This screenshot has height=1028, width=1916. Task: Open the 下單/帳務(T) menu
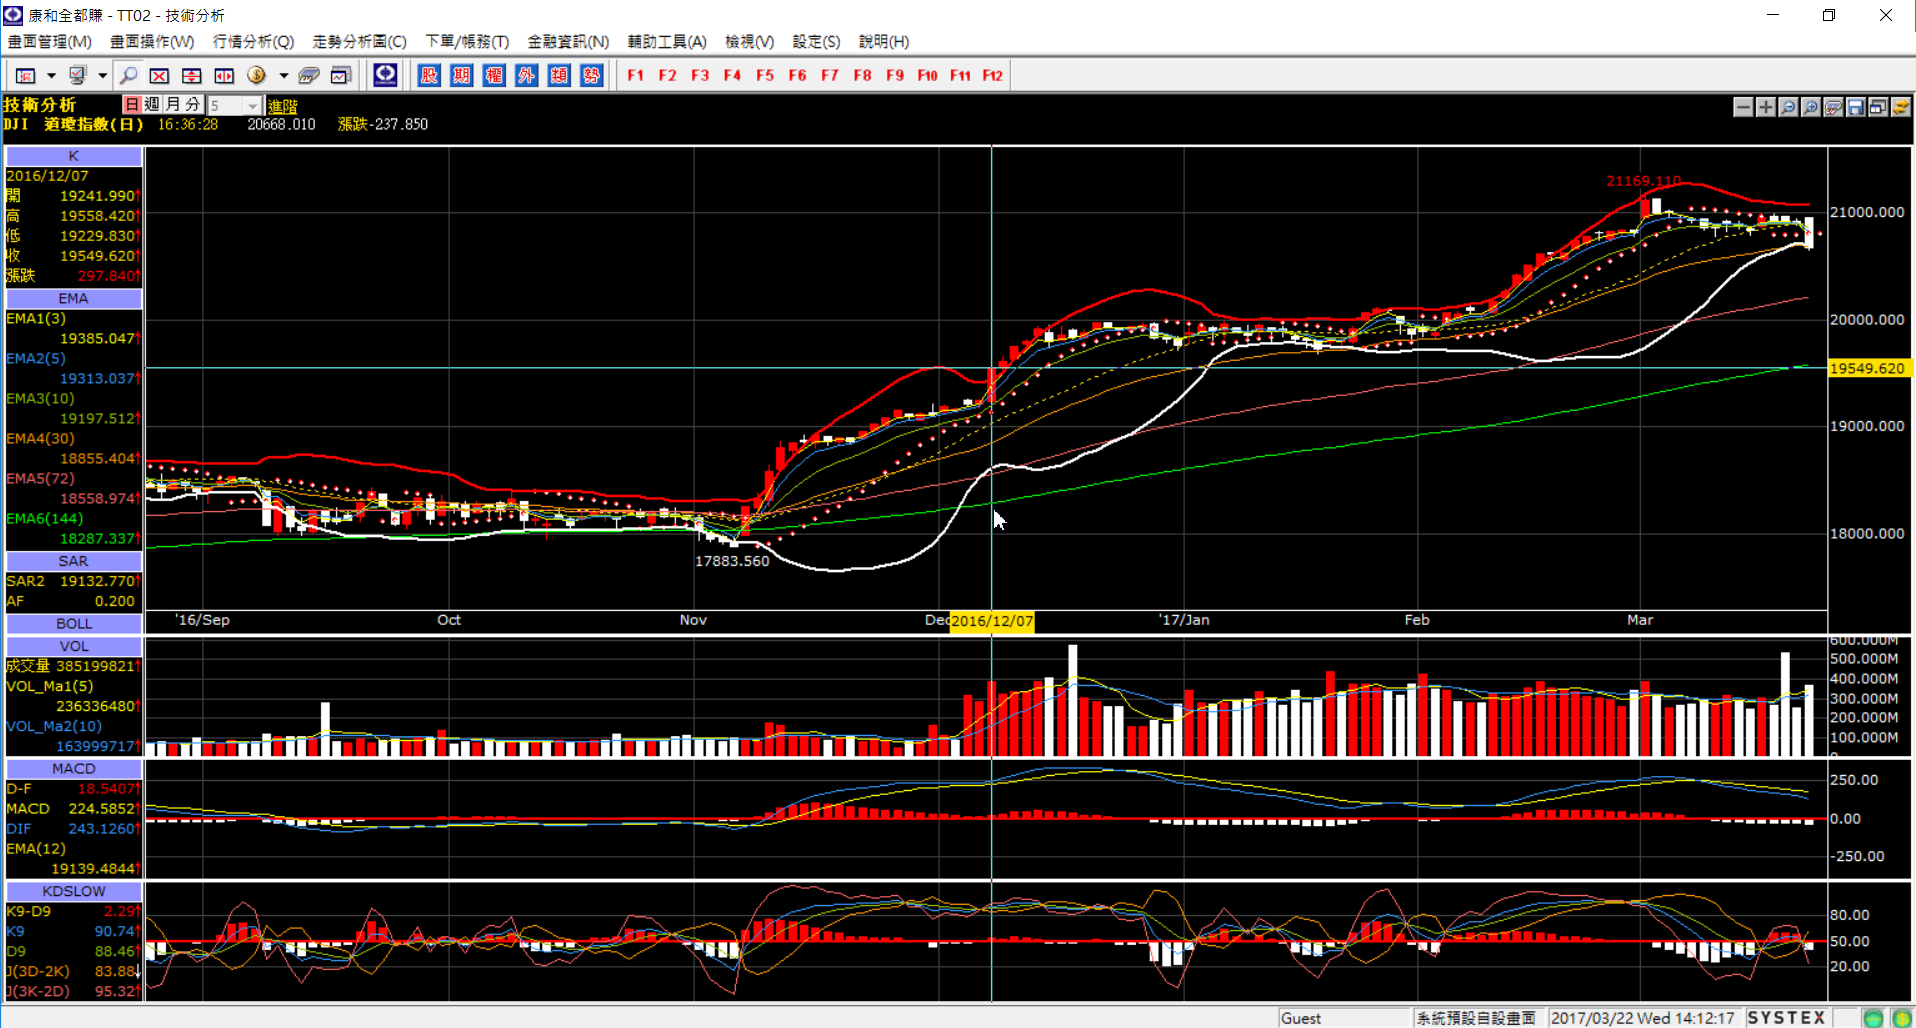(467, 41)
